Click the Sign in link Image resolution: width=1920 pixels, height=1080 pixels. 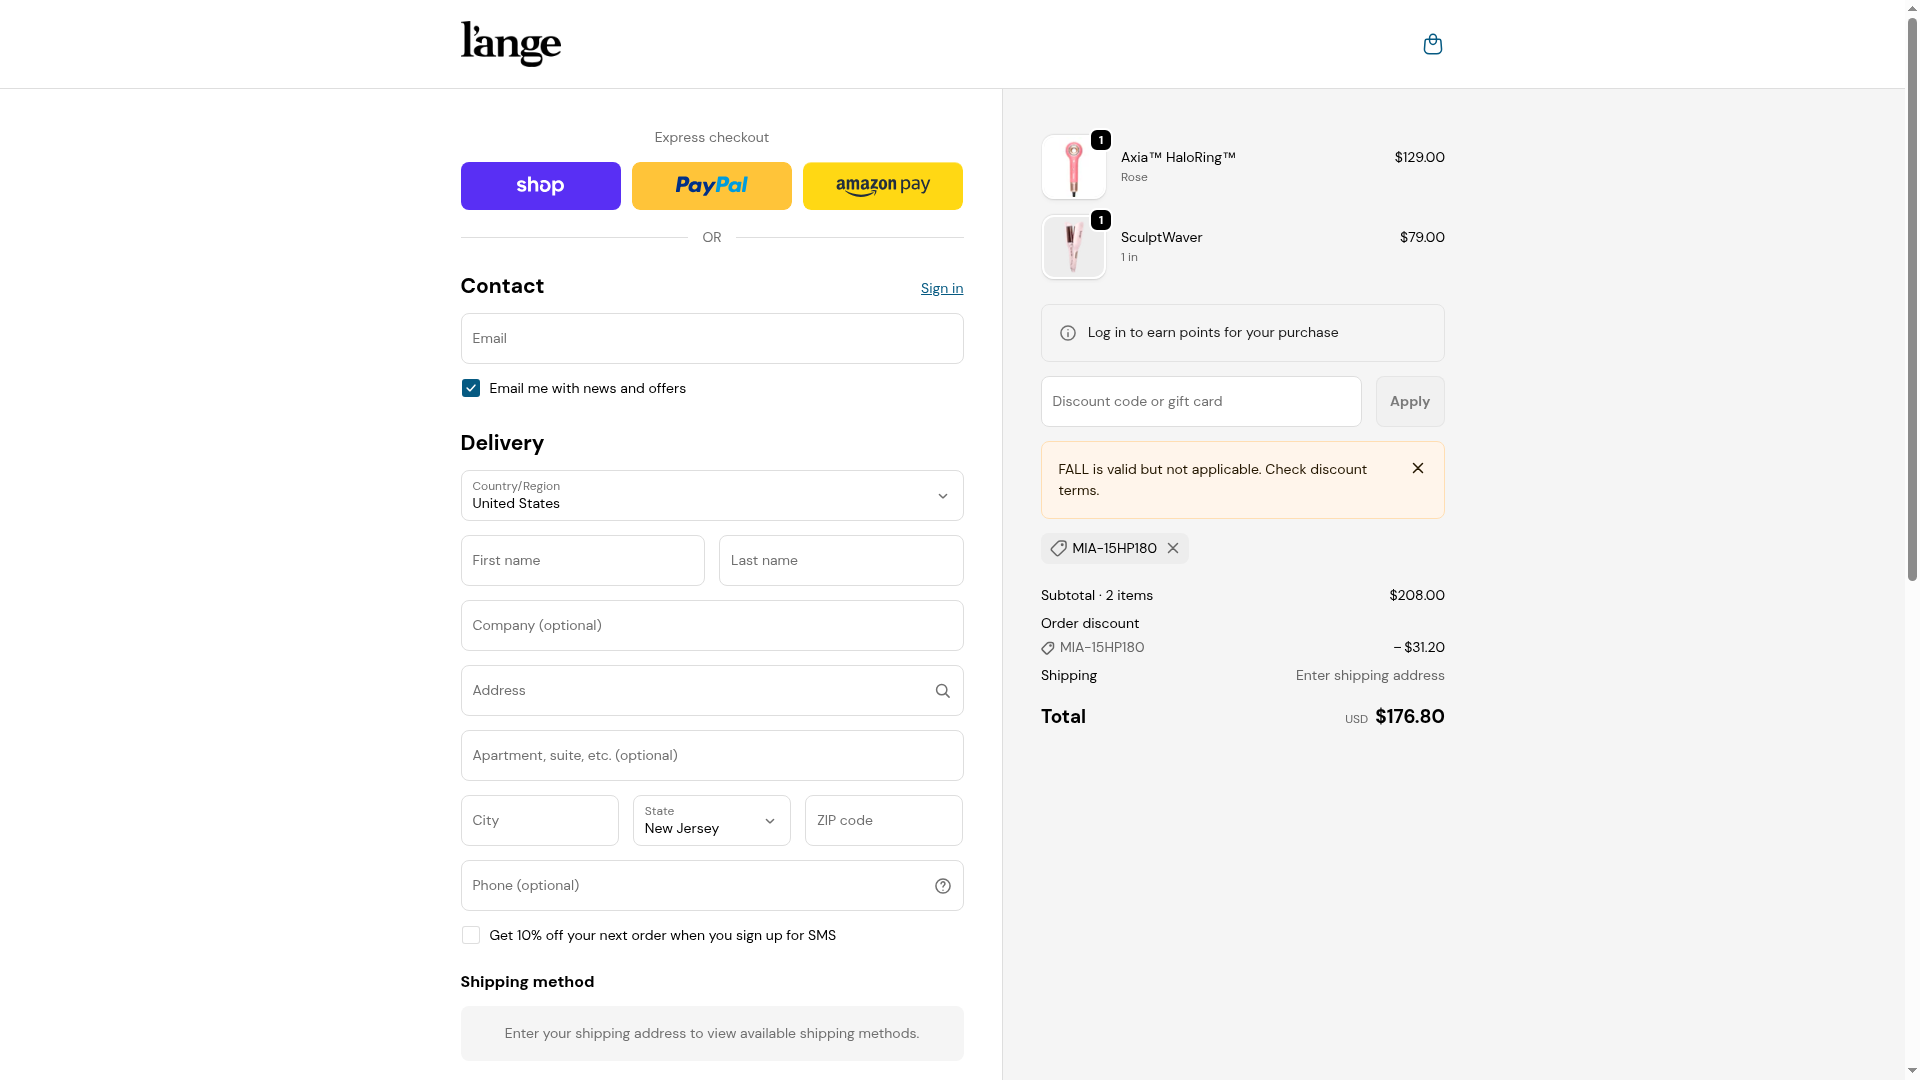941,288
